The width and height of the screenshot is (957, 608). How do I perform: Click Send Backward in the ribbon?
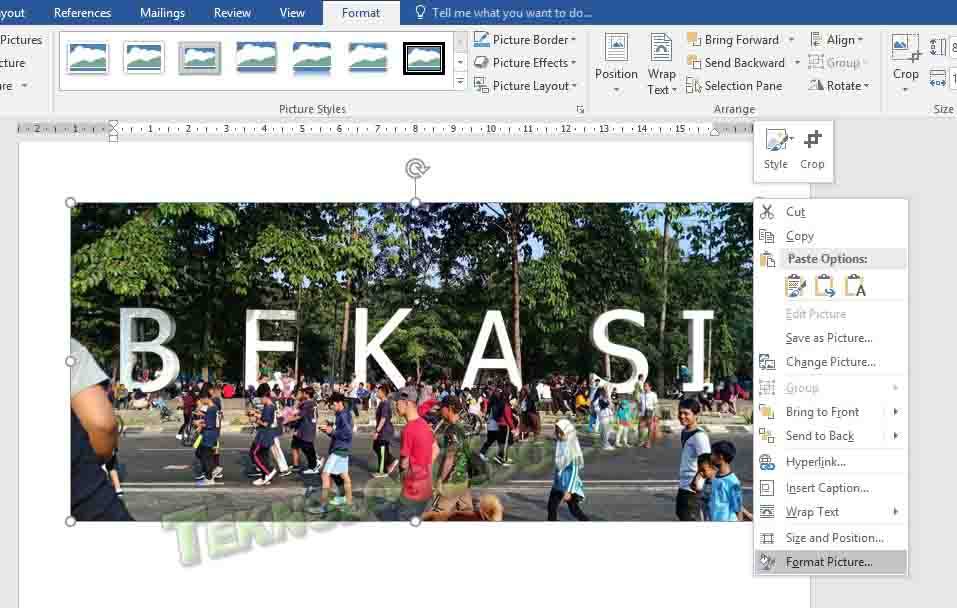[736, 63]
